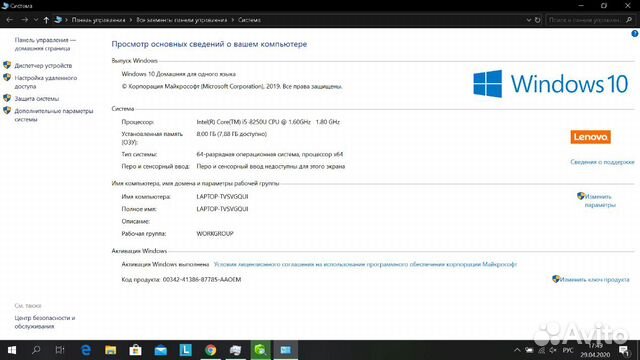
Task: Open Microsoft license terms link
Action: pos(365,264)
